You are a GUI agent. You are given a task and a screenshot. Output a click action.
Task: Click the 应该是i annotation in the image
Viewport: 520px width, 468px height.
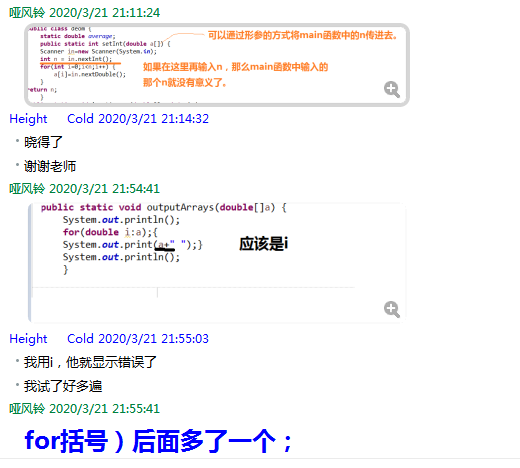pos(264,244)
